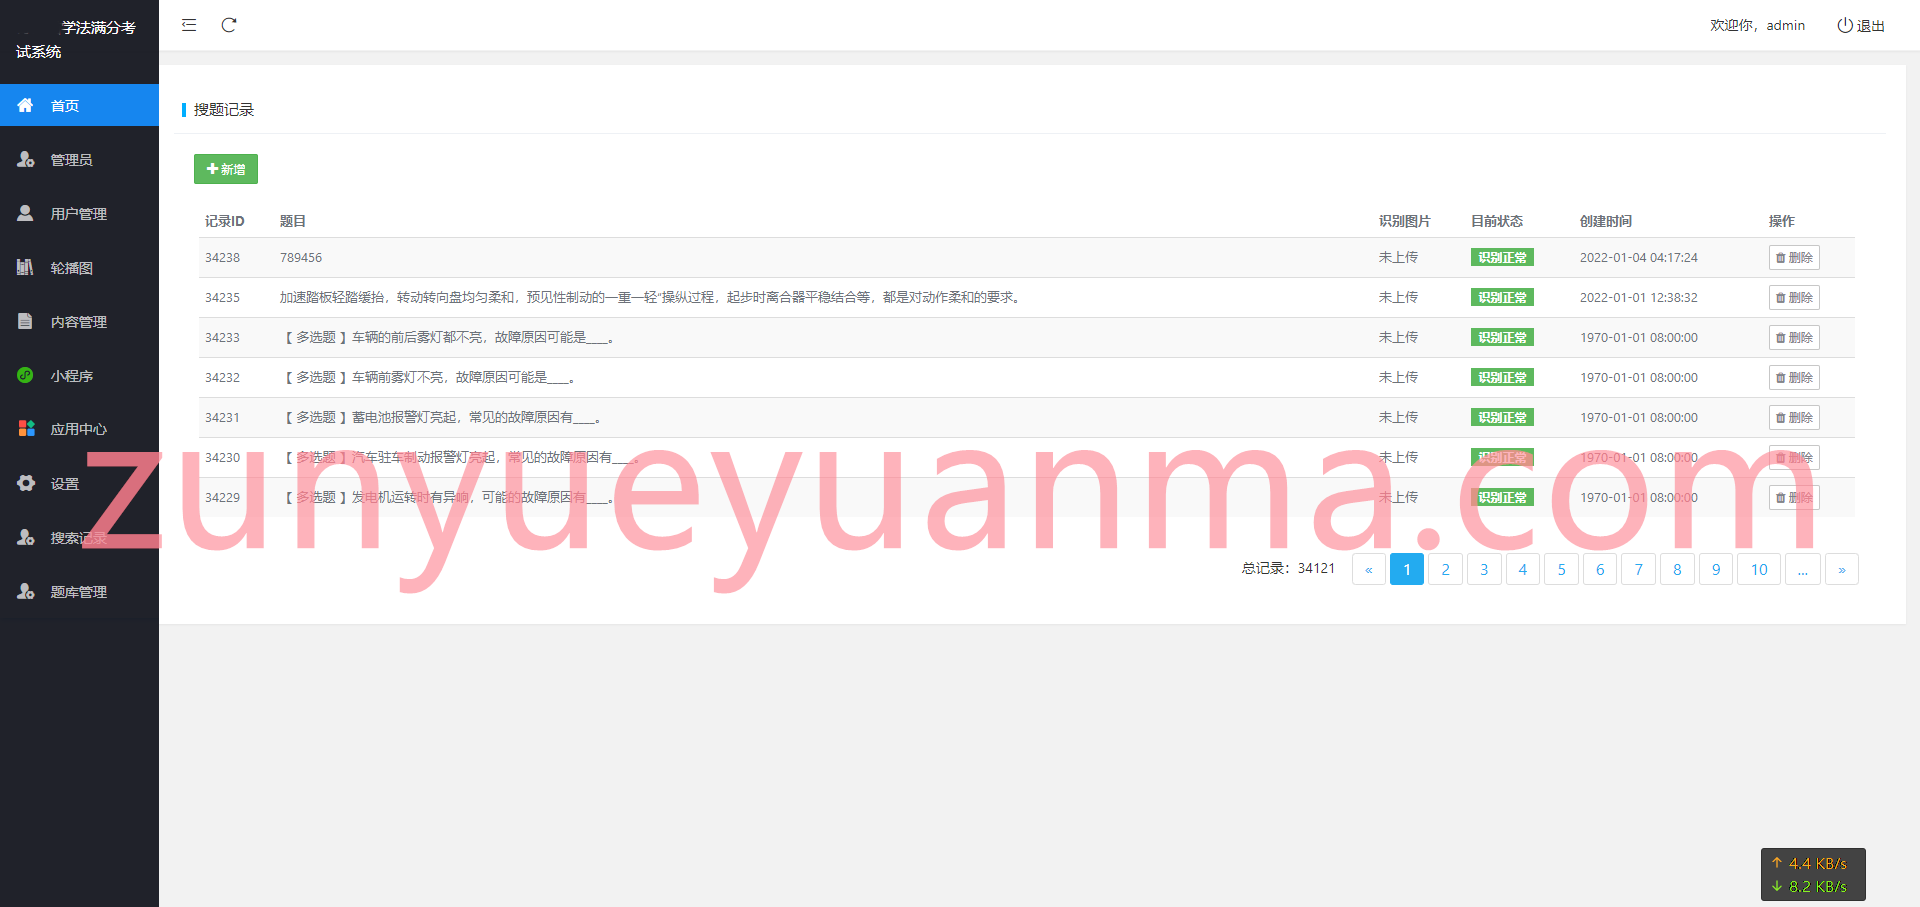Click question 车辆的前后雾灯都不亮
Screen dimensions: 1920x907
pos(447,337)
